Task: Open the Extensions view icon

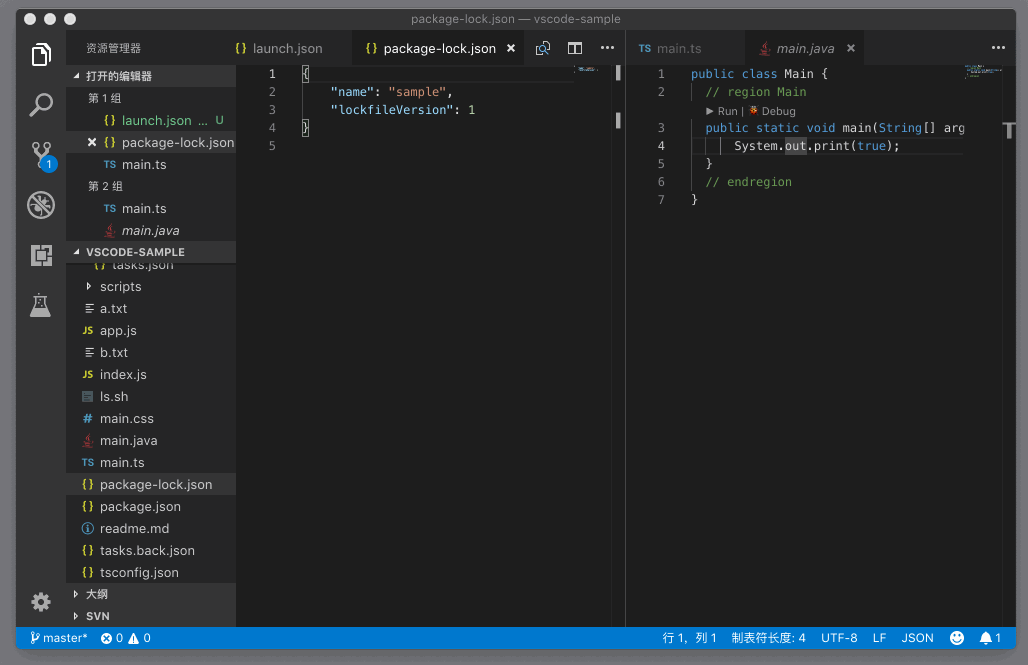Action: pyautogui.click(x=41, y=255)
